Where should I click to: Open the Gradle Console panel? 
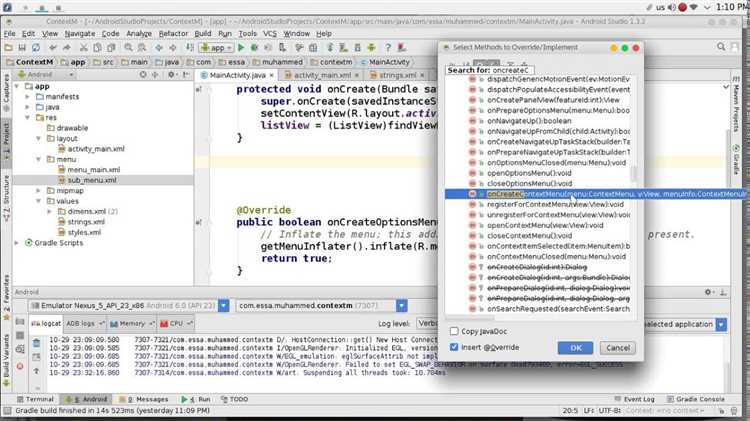(x=695, y=399)
